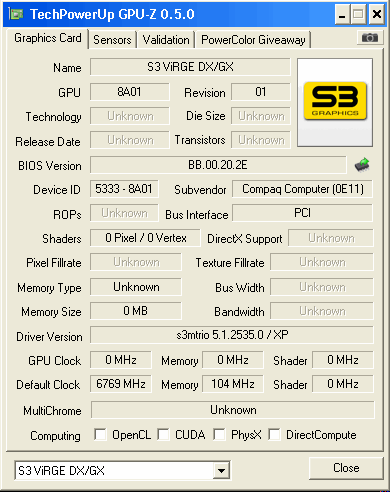The height and width of the screenshot is (492, 390).
Task: Click the Bandwidth label
Action: point(239,312)
